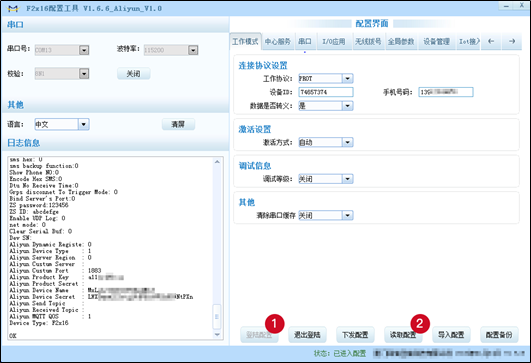
Task: Click the tab scroll right arrow
Action: tap(512, 41)
